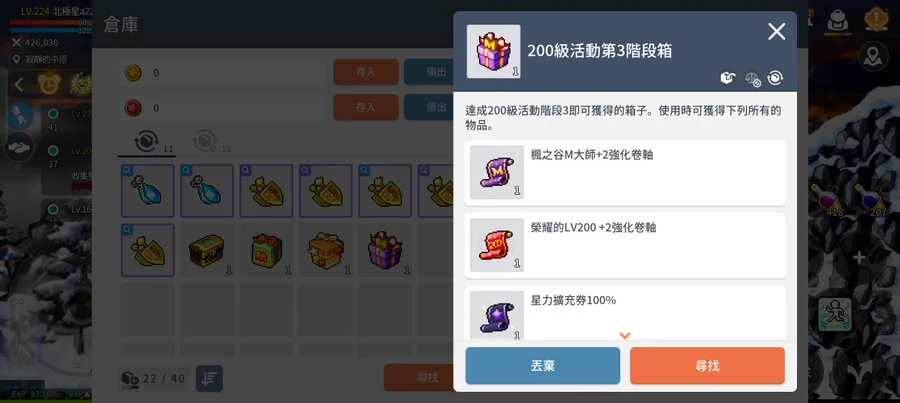Click 存入 deposit button for red mesos

pyautogui.click(x=366, y=107)
